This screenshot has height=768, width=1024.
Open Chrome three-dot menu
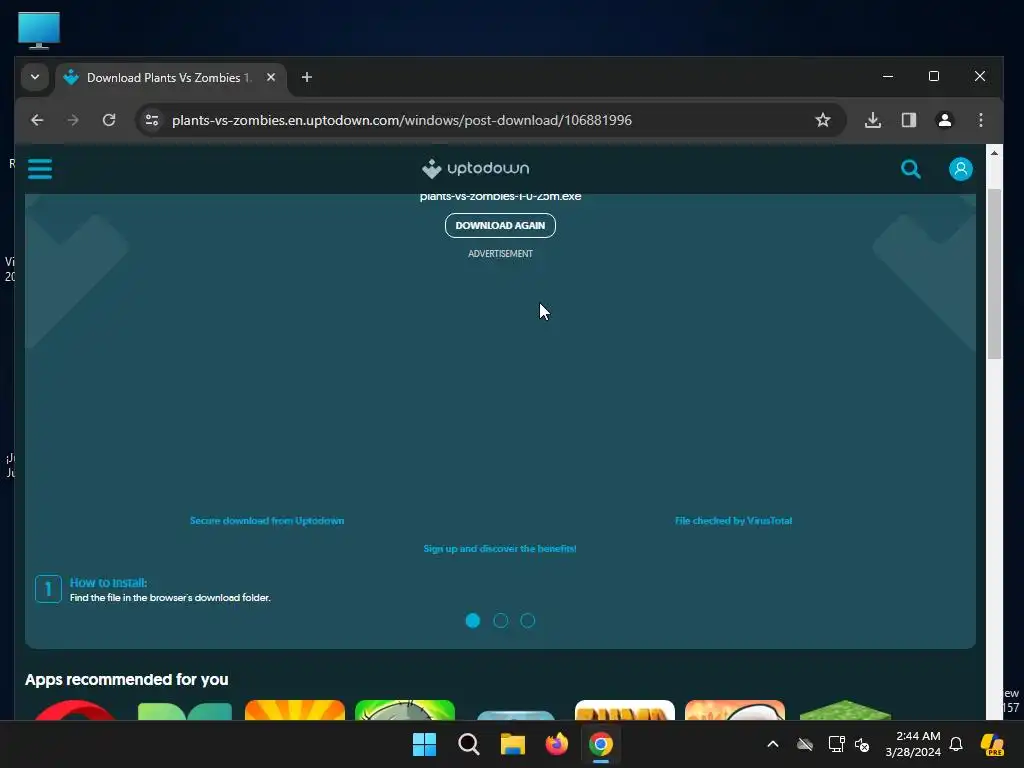pyautogui.click(x=981, y=120)
